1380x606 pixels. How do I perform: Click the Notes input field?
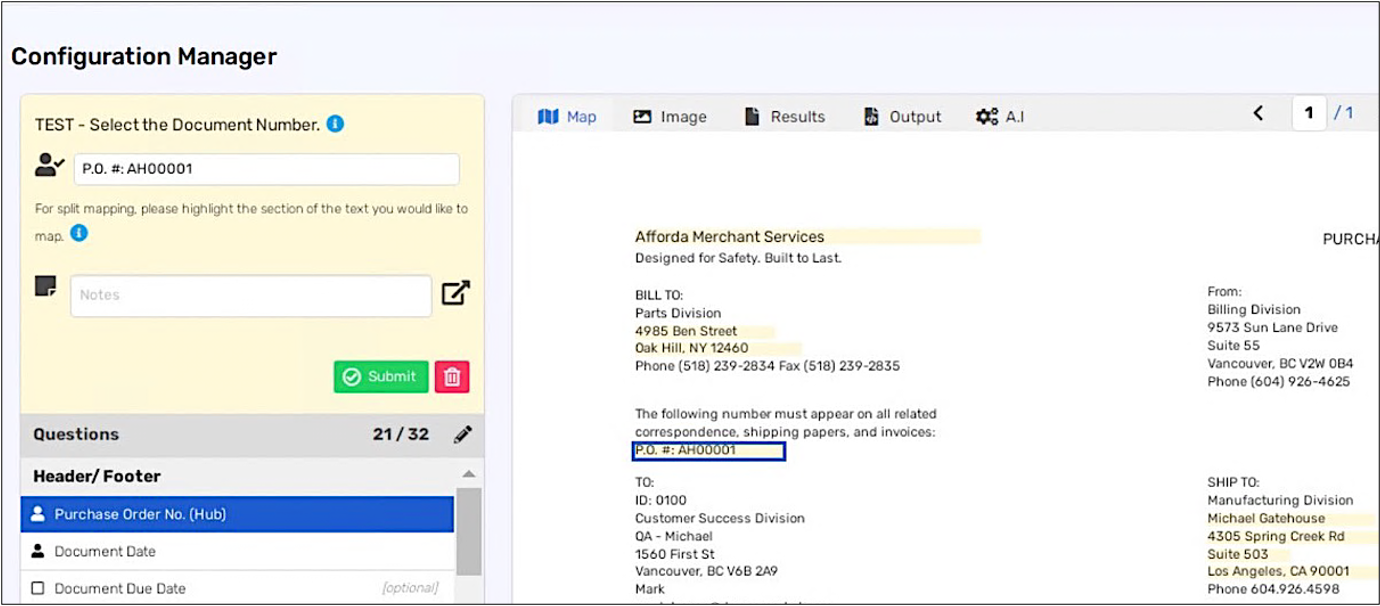[x=250, y=295]
